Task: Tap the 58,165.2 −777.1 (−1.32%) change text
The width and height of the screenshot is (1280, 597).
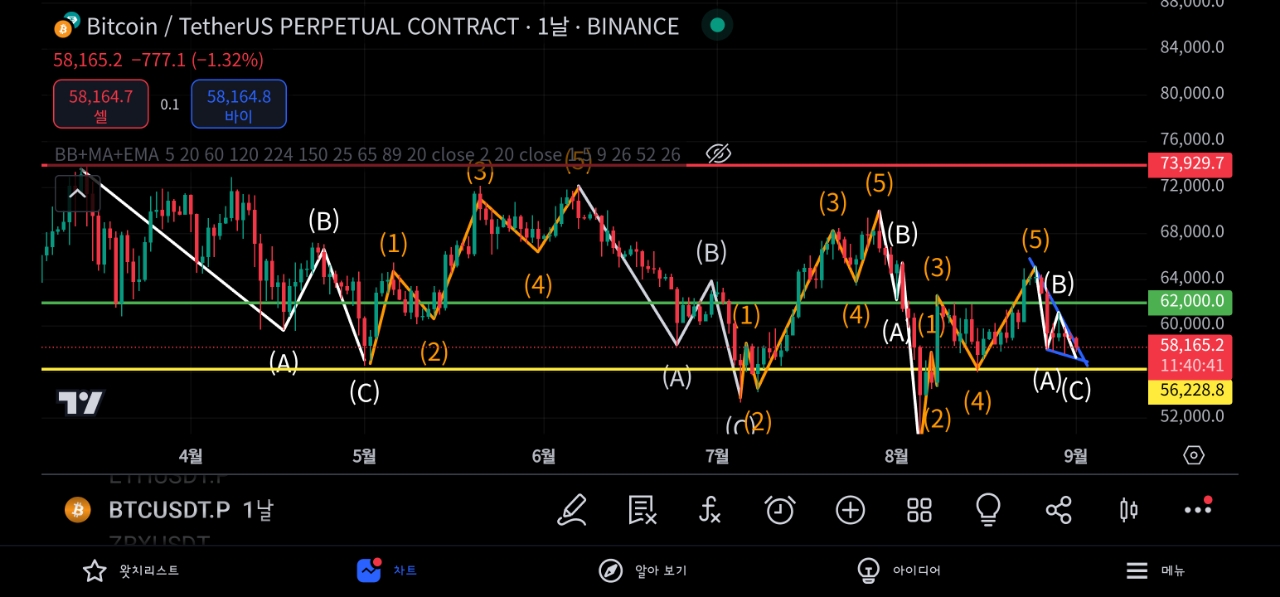Action: pyautogui.click(x=158, y=60)
